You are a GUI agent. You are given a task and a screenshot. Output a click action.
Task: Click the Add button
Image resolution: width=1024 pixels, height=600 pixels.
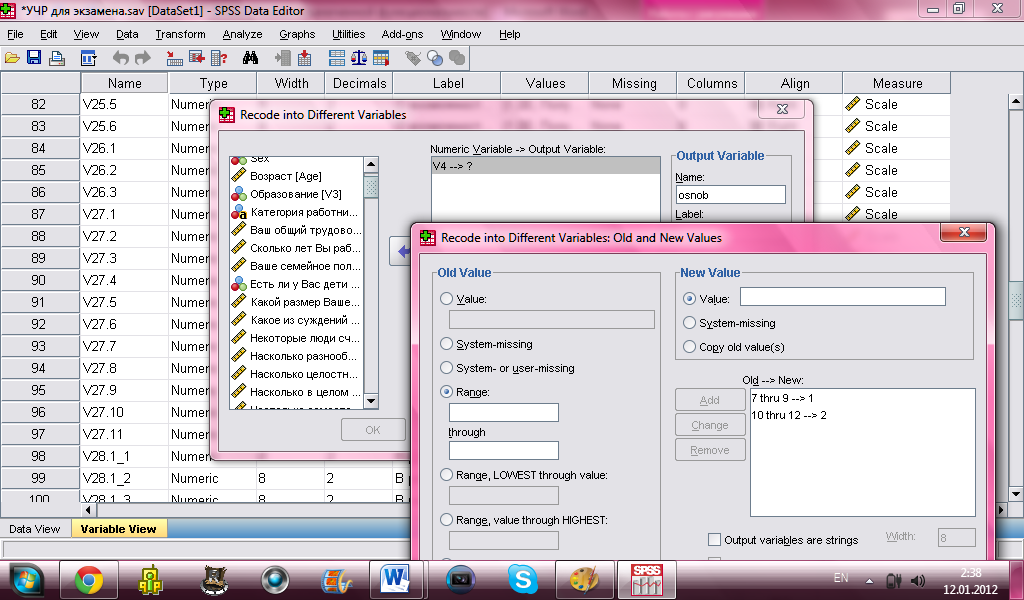[x=710, y=400]
